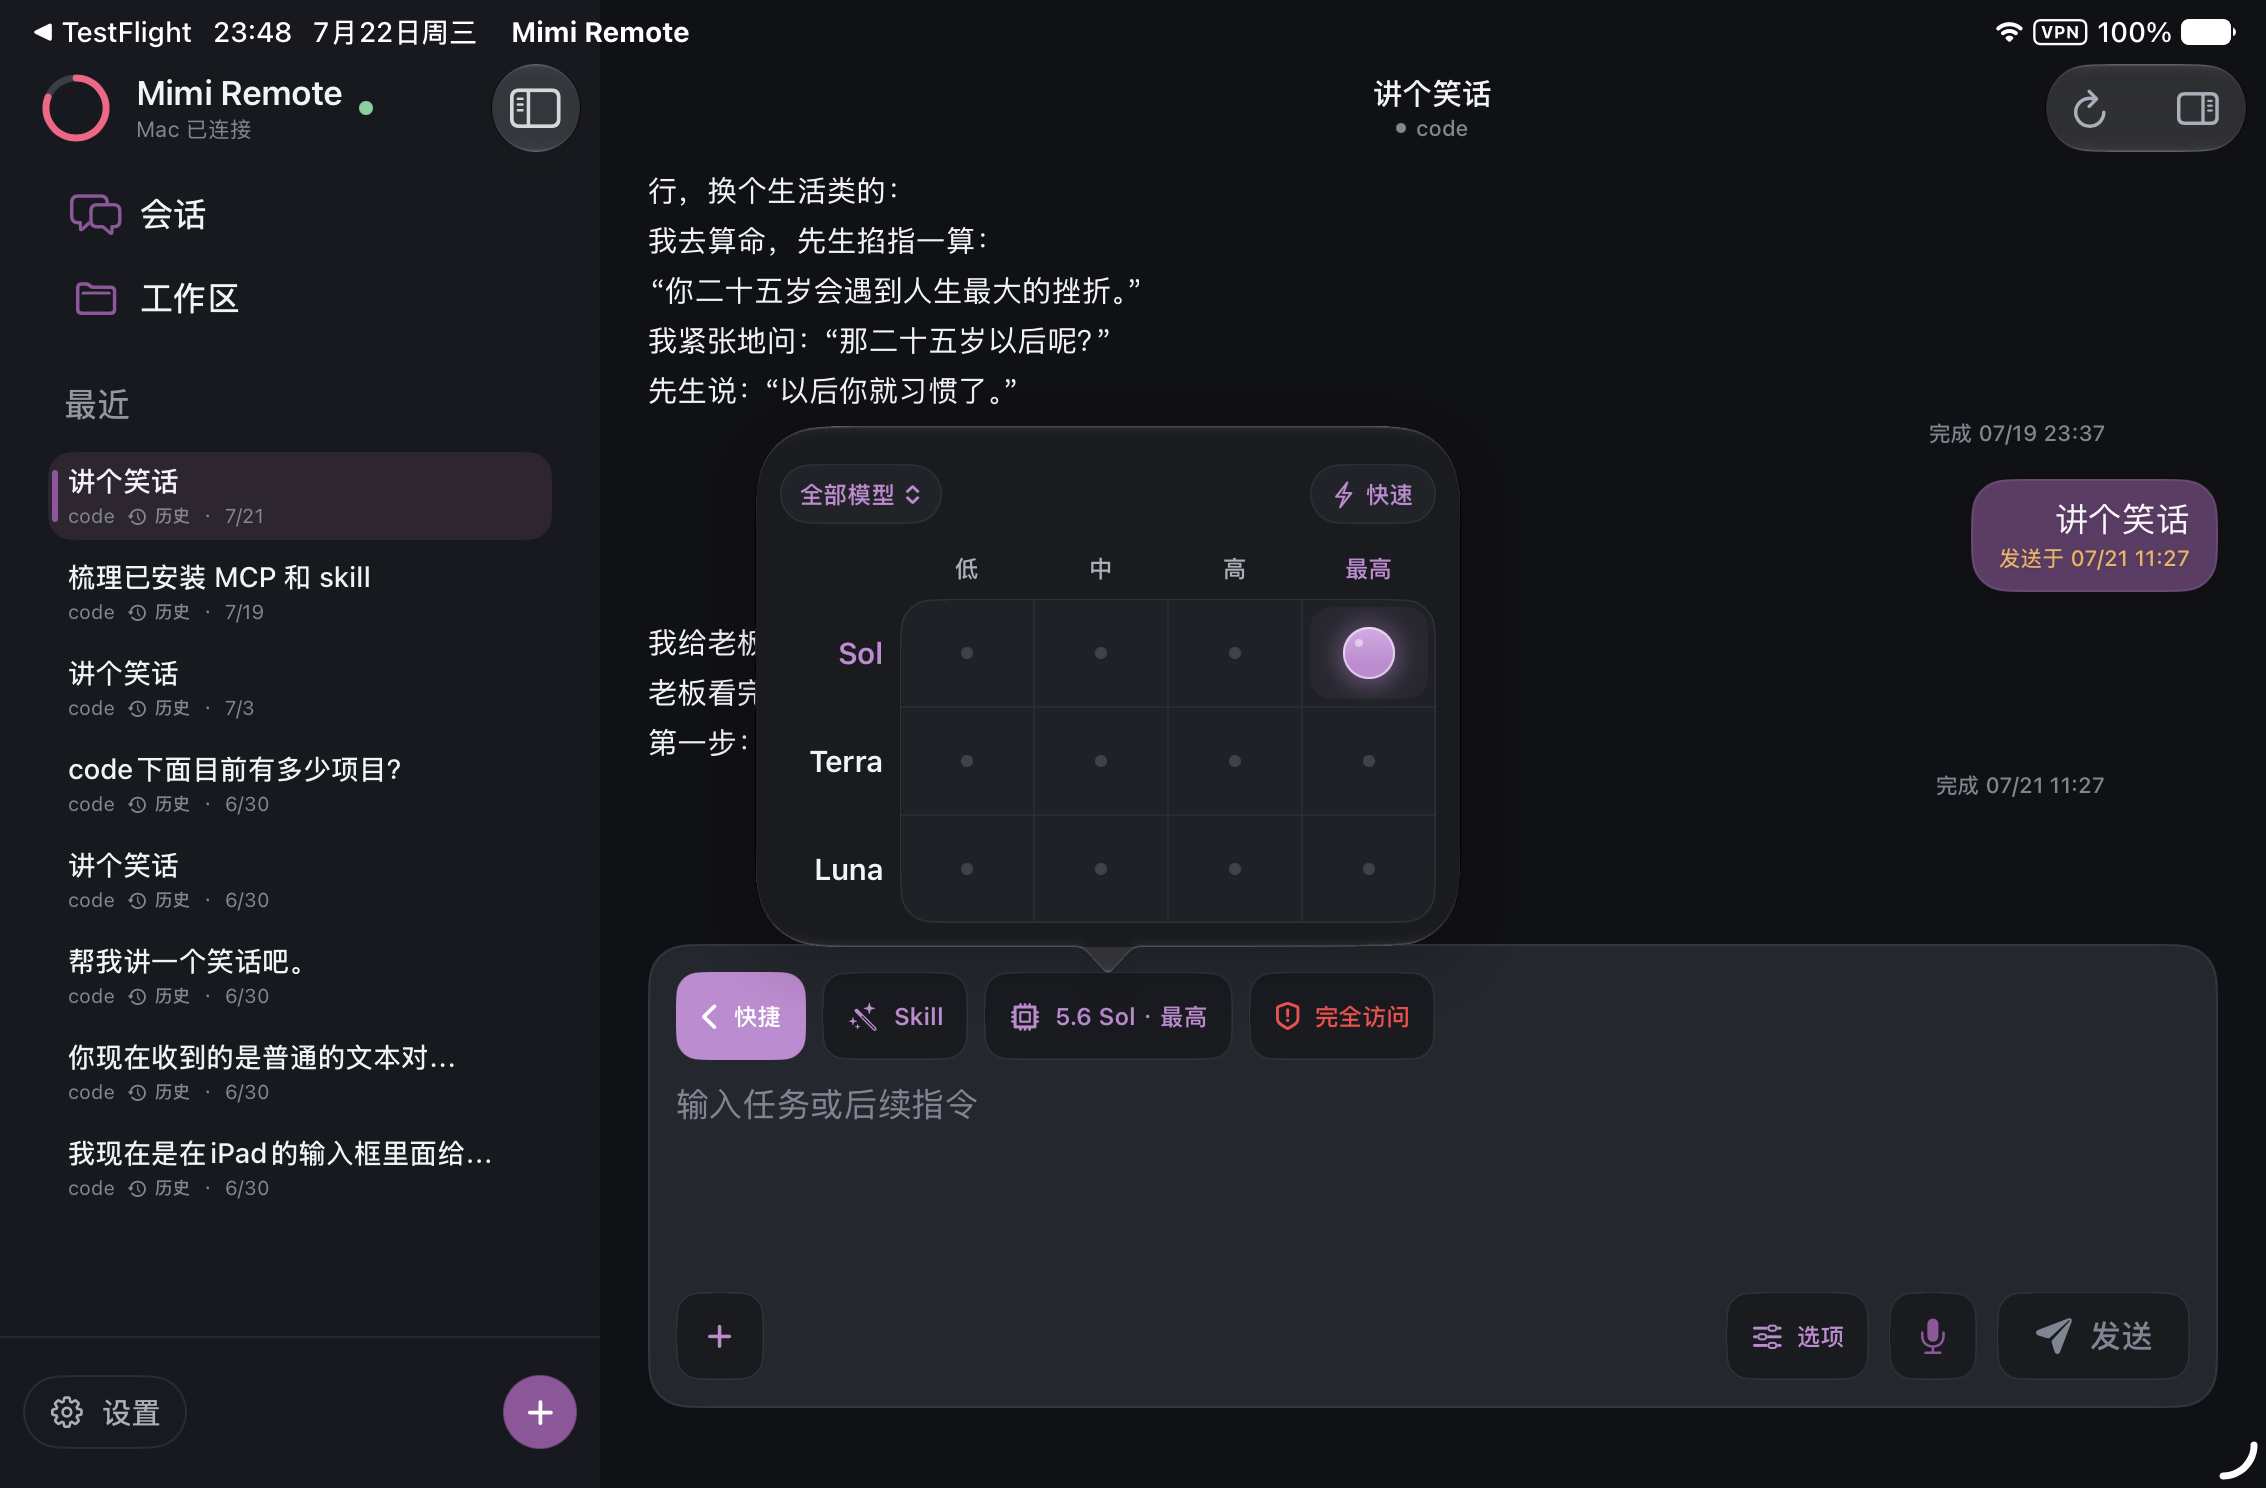Open the 你现在收到的是普通的文本对… session
This screenshot has height=1488, width=2266.
301,1072
